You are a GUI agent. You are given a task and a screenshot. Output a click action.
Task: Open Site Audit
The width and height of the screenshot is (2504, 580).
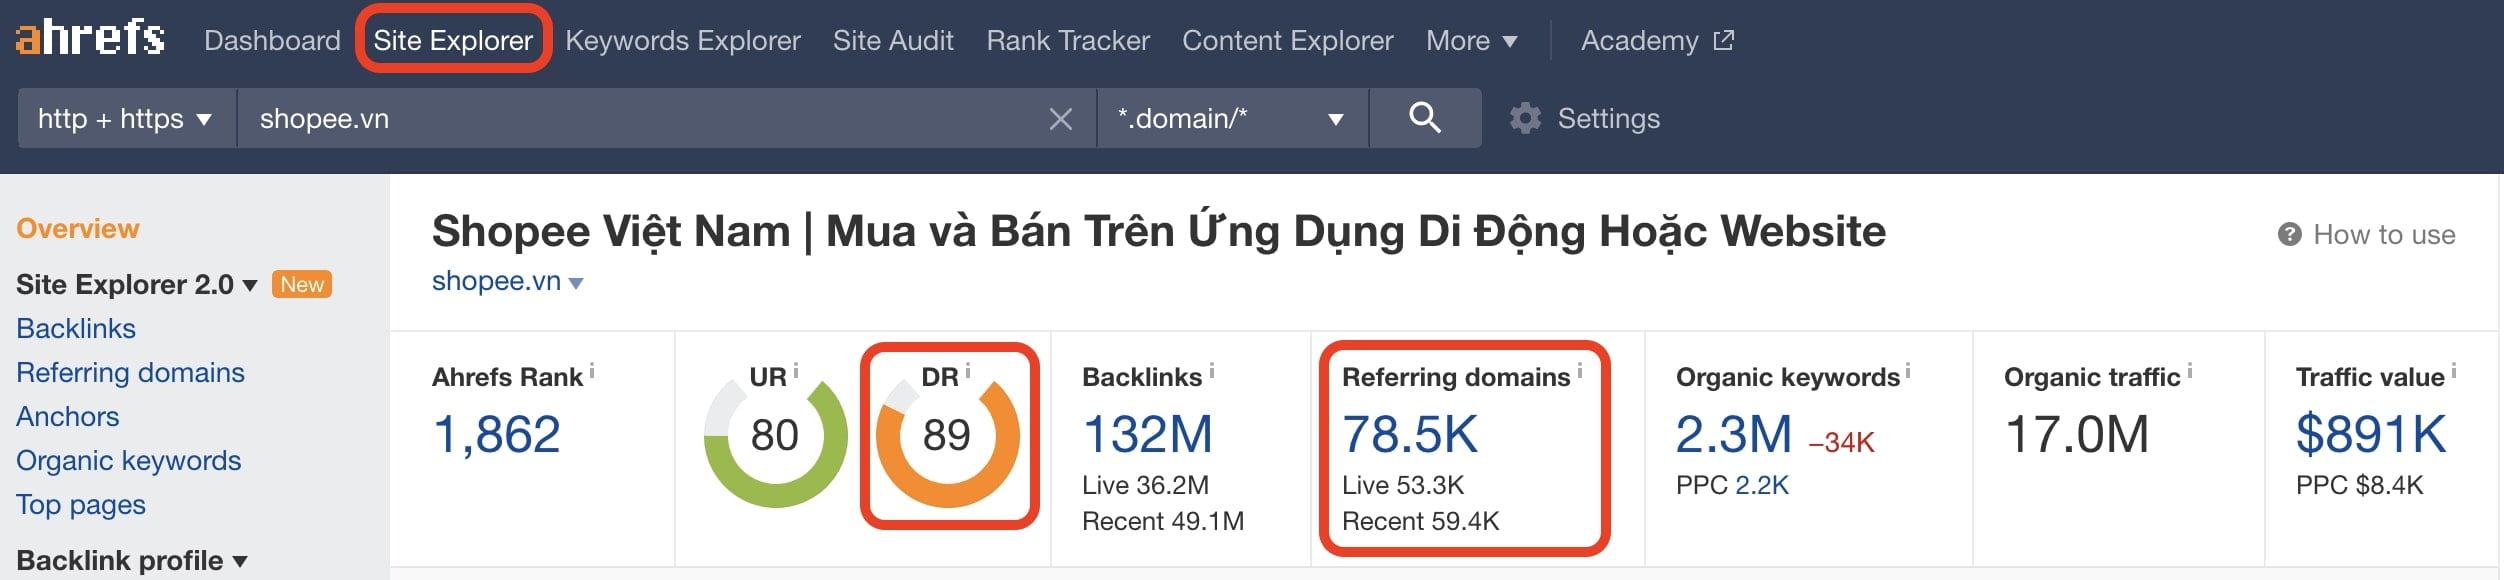click(893, 40)
